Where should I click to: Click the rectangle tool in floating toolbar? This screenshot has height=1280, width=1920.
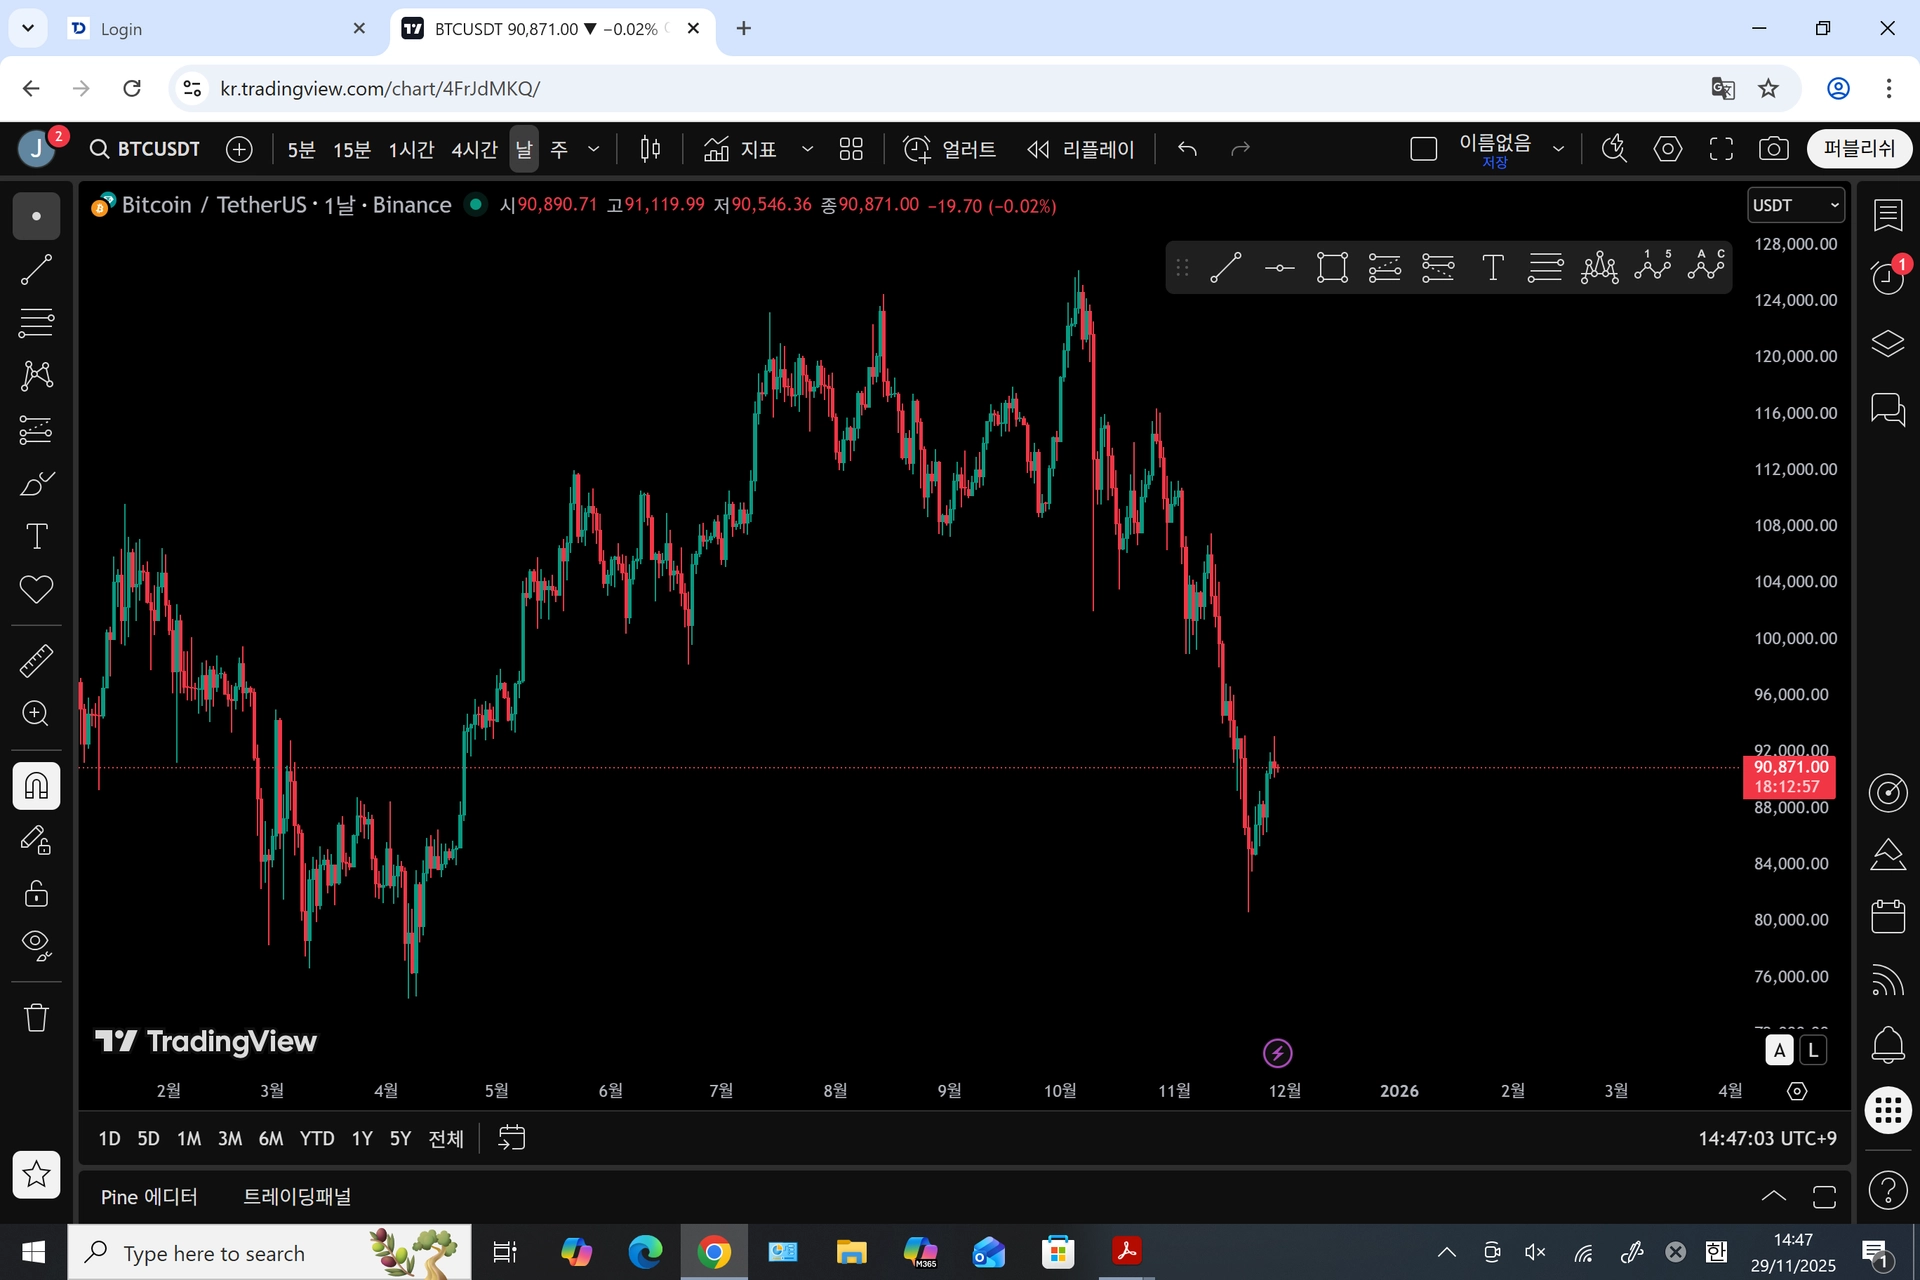(x=1332, y=268)
